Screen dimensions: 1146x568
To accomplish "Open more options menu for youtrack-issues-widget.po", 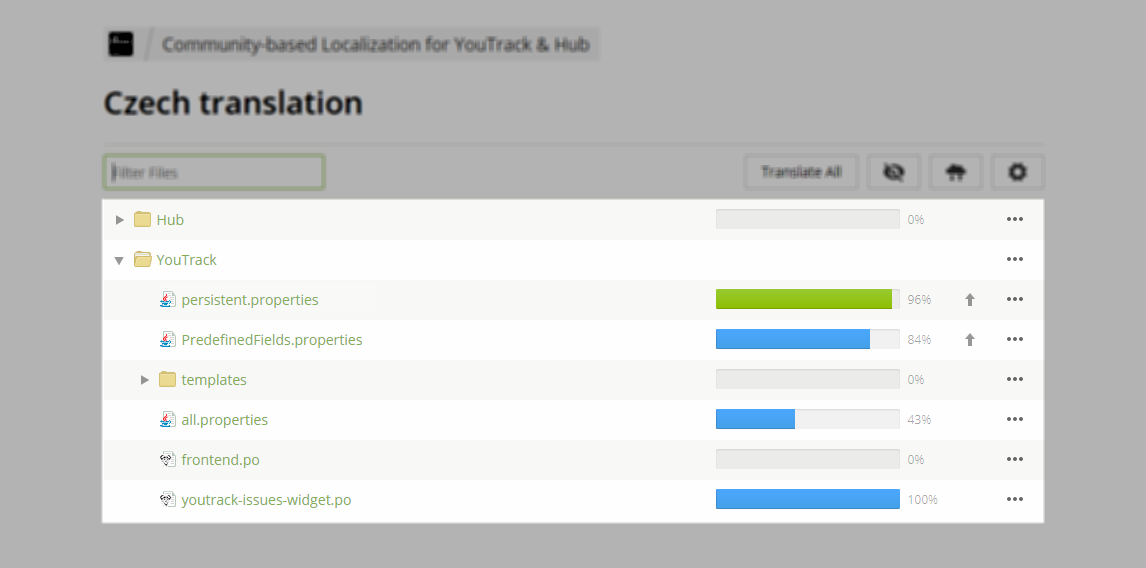I will pos(1014,499).
